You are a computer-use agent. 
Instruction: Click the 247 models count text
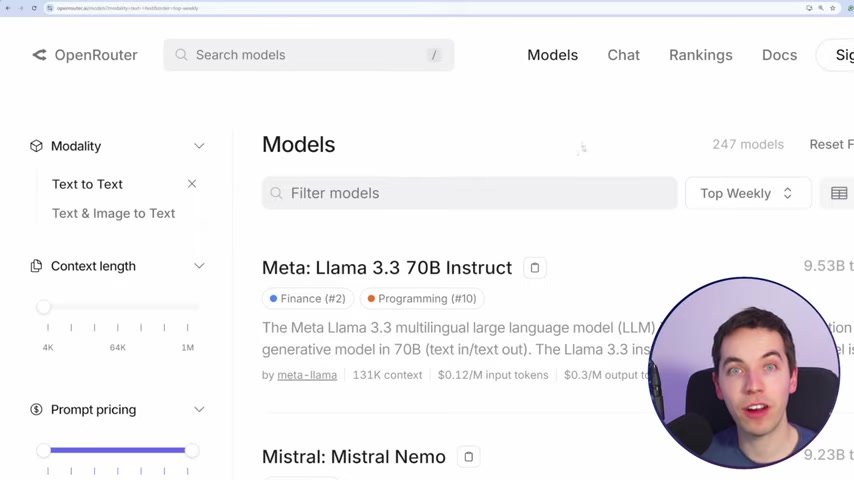[x=748, y=144]
